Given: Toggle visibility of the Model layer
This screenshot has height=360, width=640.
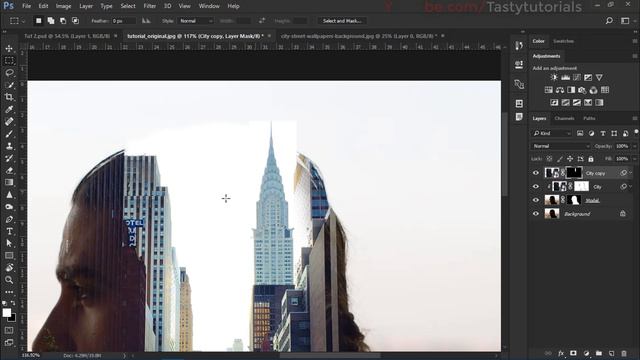Looking at the screenshot, I should [536, 200].
